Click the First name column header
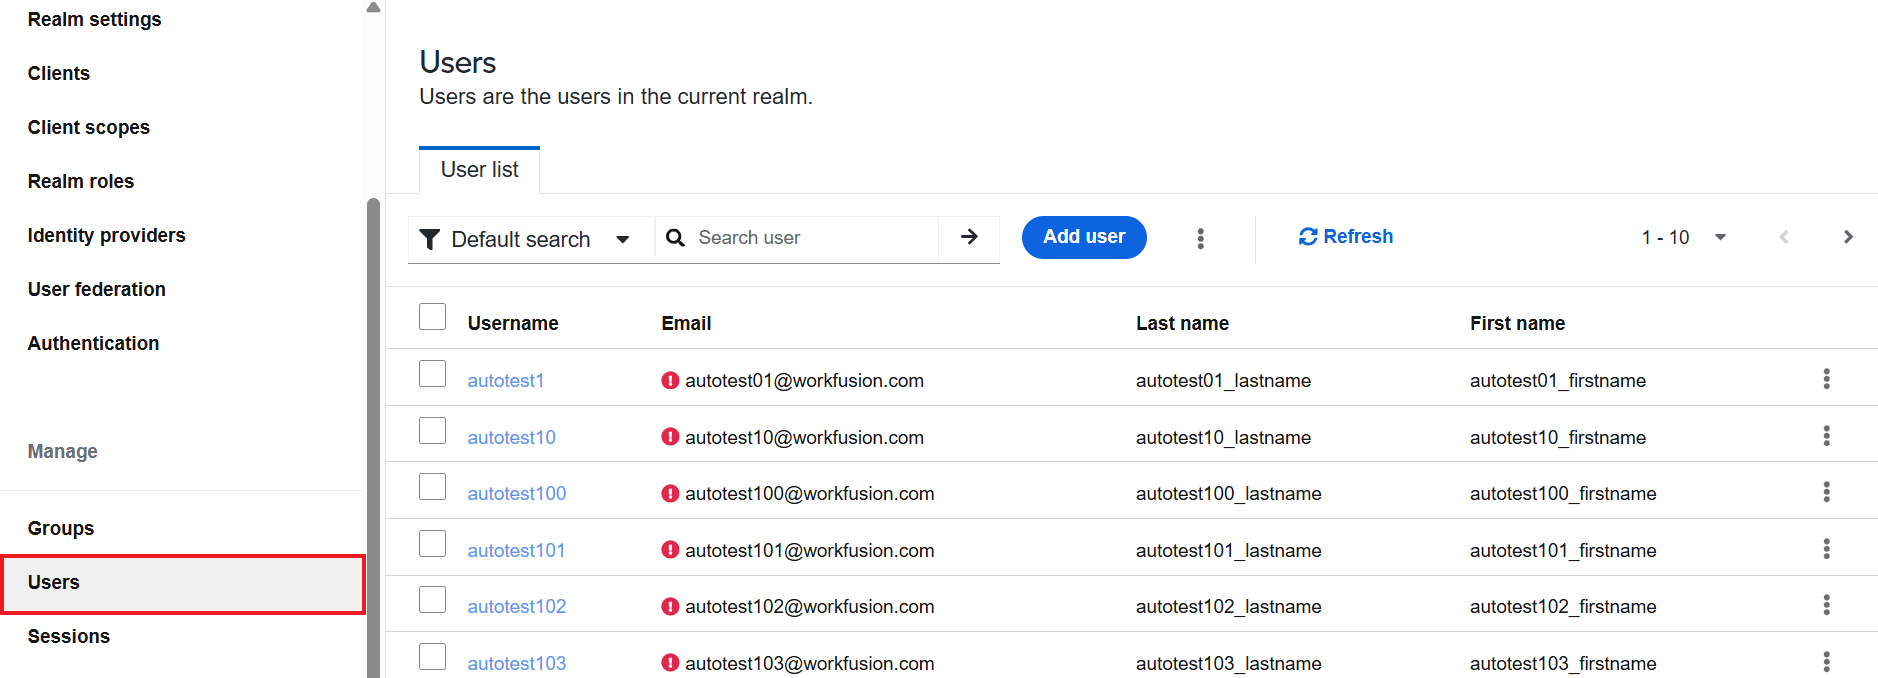This screenshot has height=678, width=1878. [x=1517, y=323]
